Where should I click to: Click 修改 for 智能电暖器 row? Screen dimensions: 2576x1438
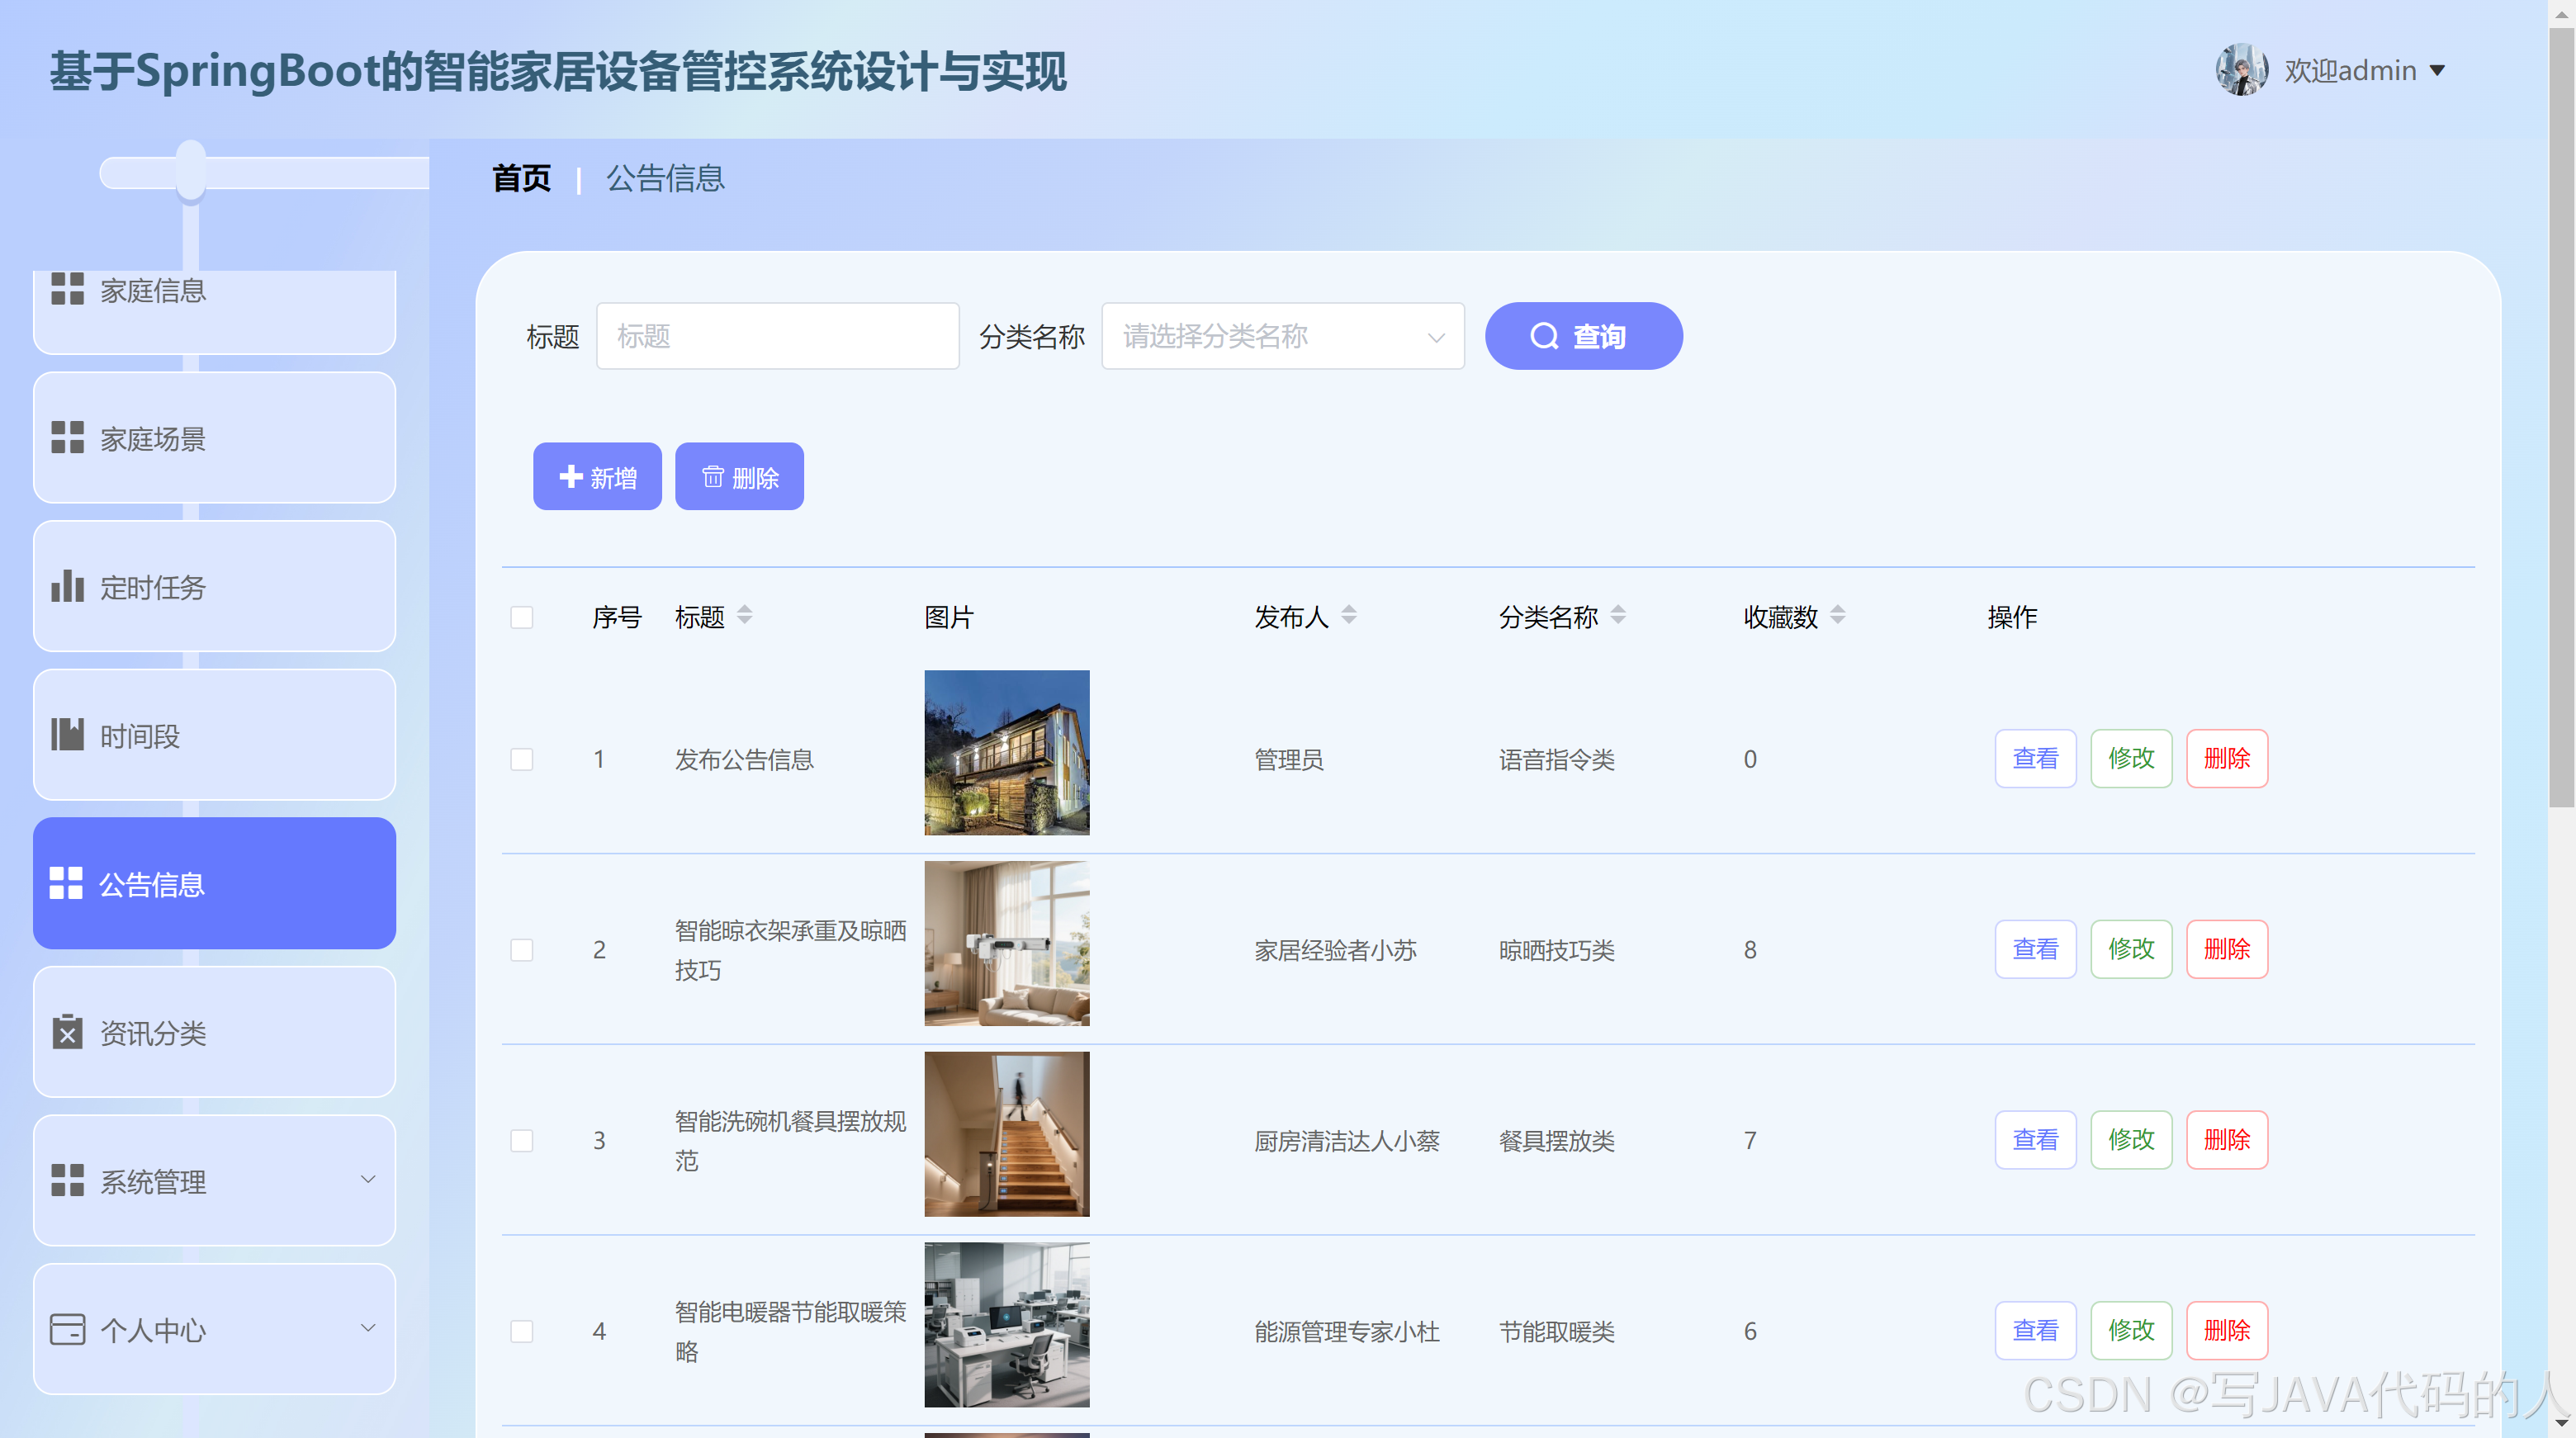[x=2131, y=1331]
